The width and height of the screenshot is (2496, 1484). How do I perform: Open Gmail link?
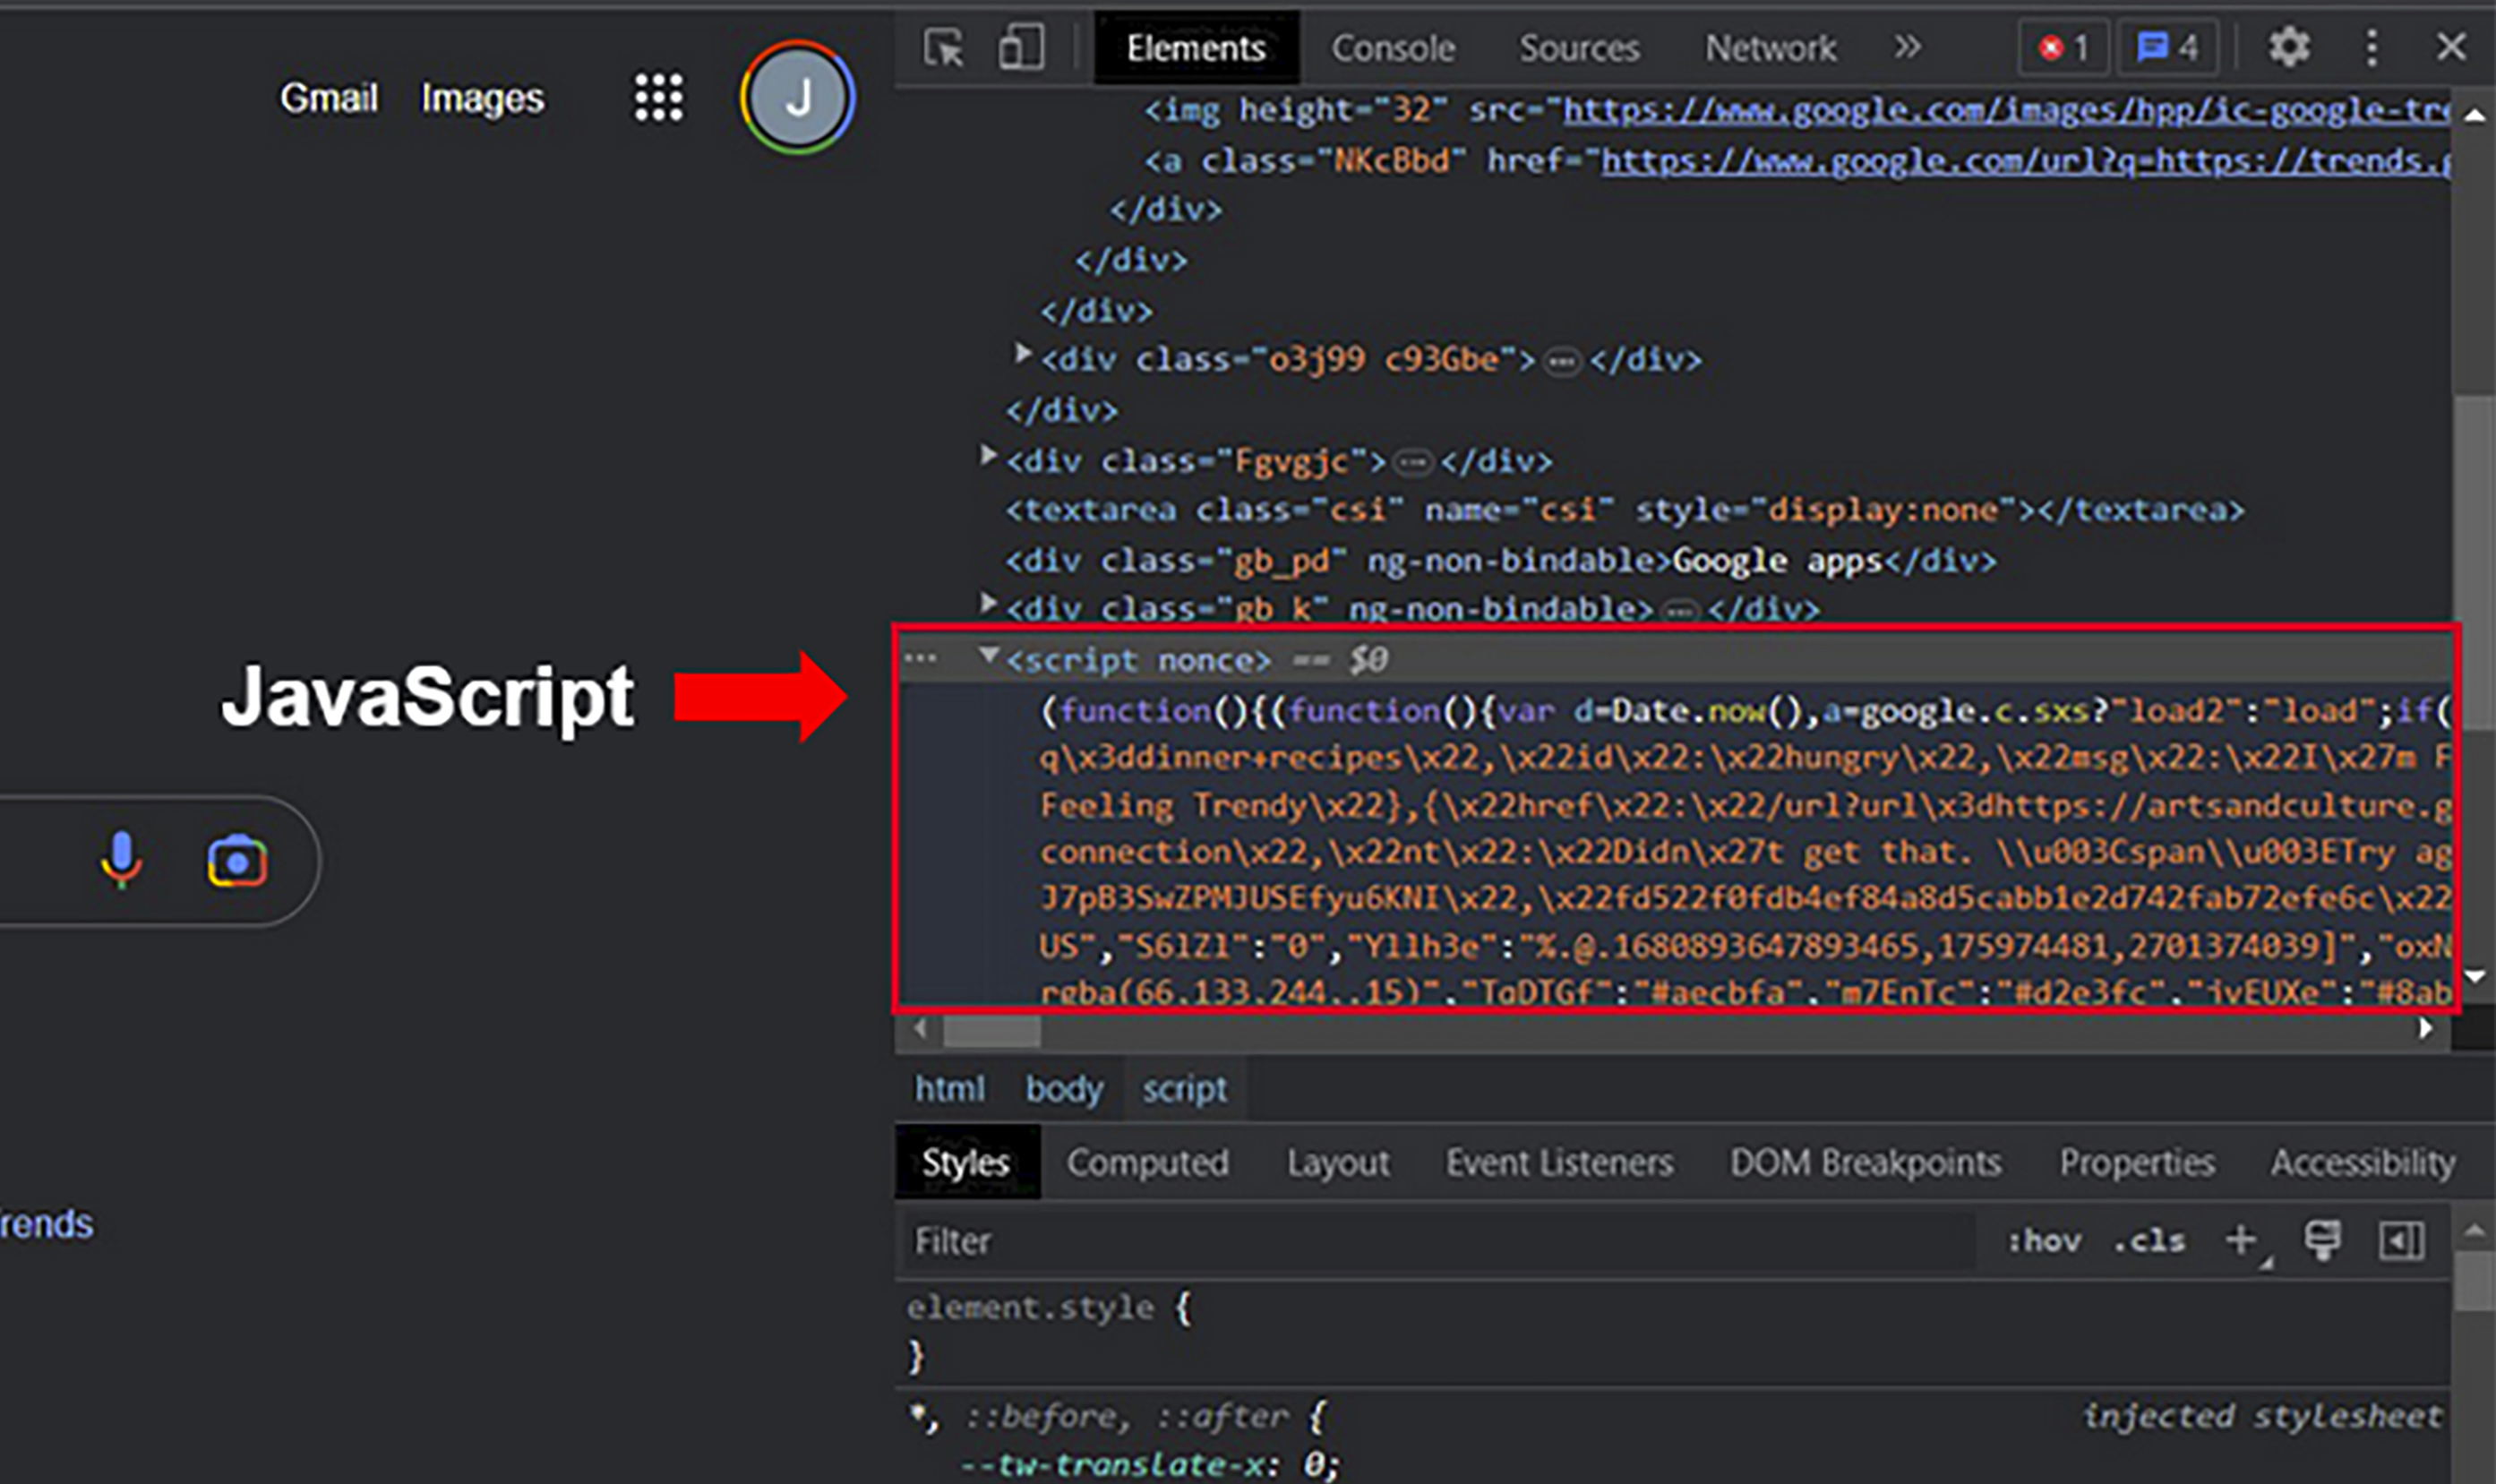pyautogui.click(x=330, y=97)
